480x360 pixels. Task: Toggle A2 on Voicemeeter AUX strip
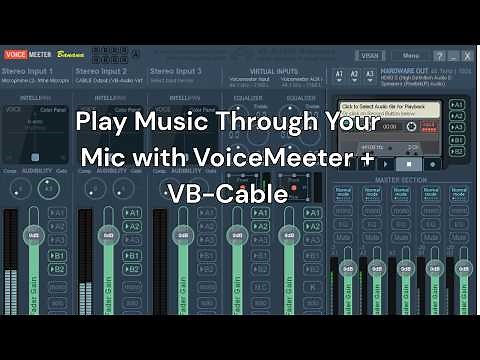click(x=313, y=227)
